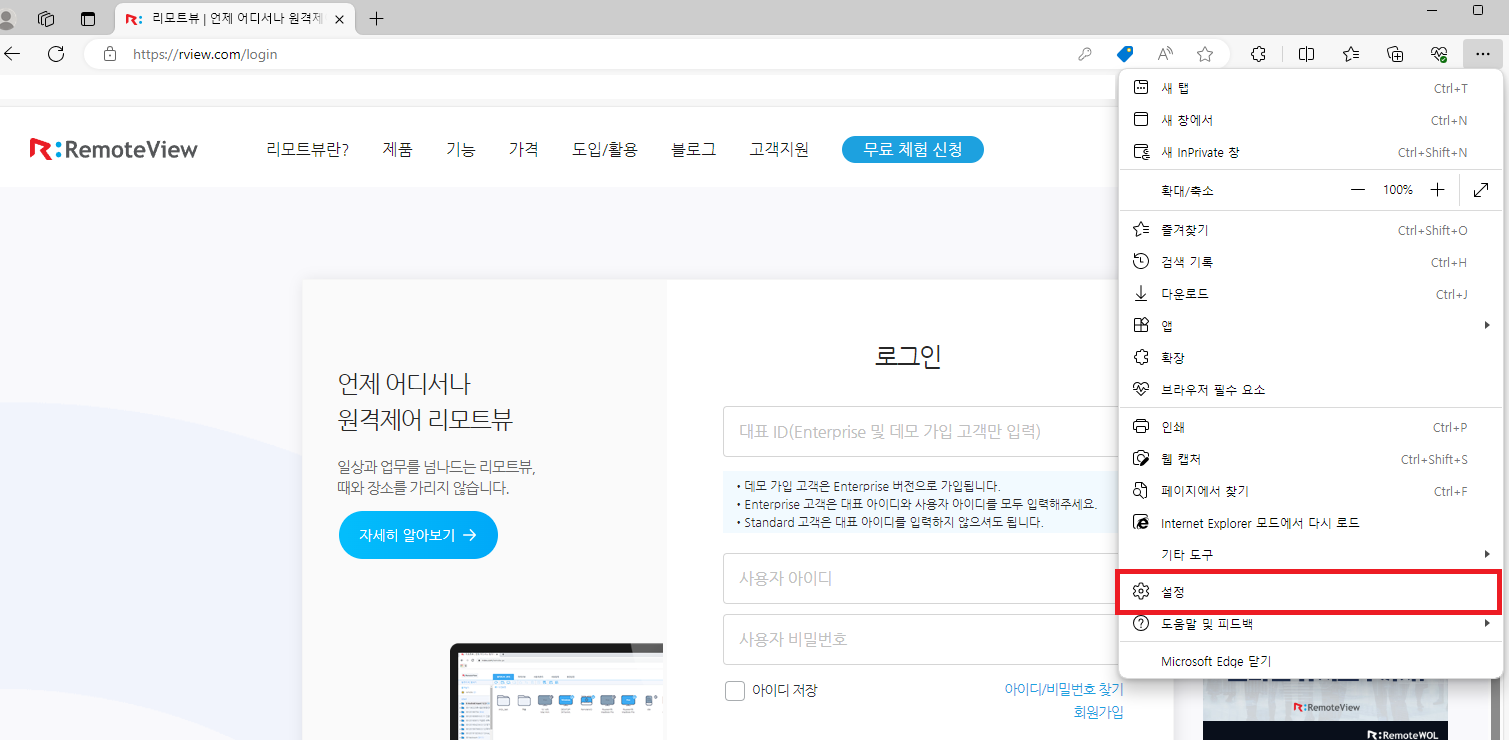Open the browser profile avatar
Screen dimensions: 1509x740
[x=6, y=18]
